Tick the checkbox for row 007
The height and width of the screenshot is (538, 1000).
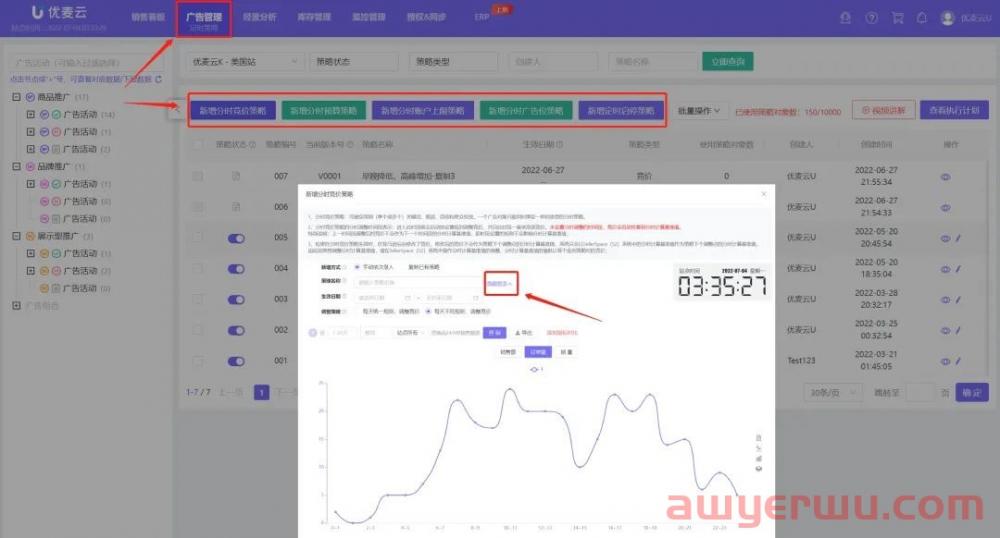point(198,176)
